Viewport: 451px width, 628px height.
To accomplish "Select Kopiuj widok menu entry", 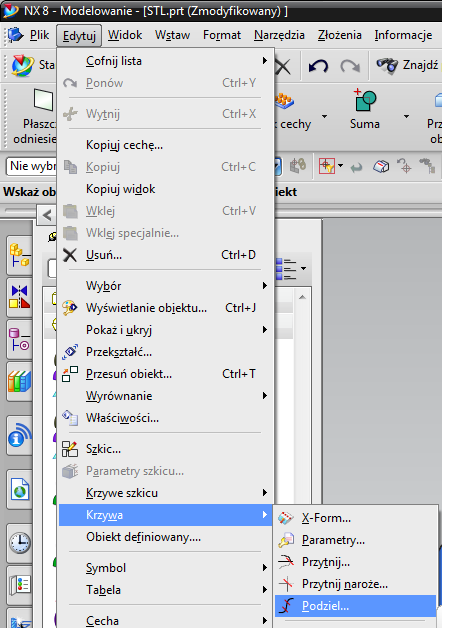I will click(x=166, y=189).
